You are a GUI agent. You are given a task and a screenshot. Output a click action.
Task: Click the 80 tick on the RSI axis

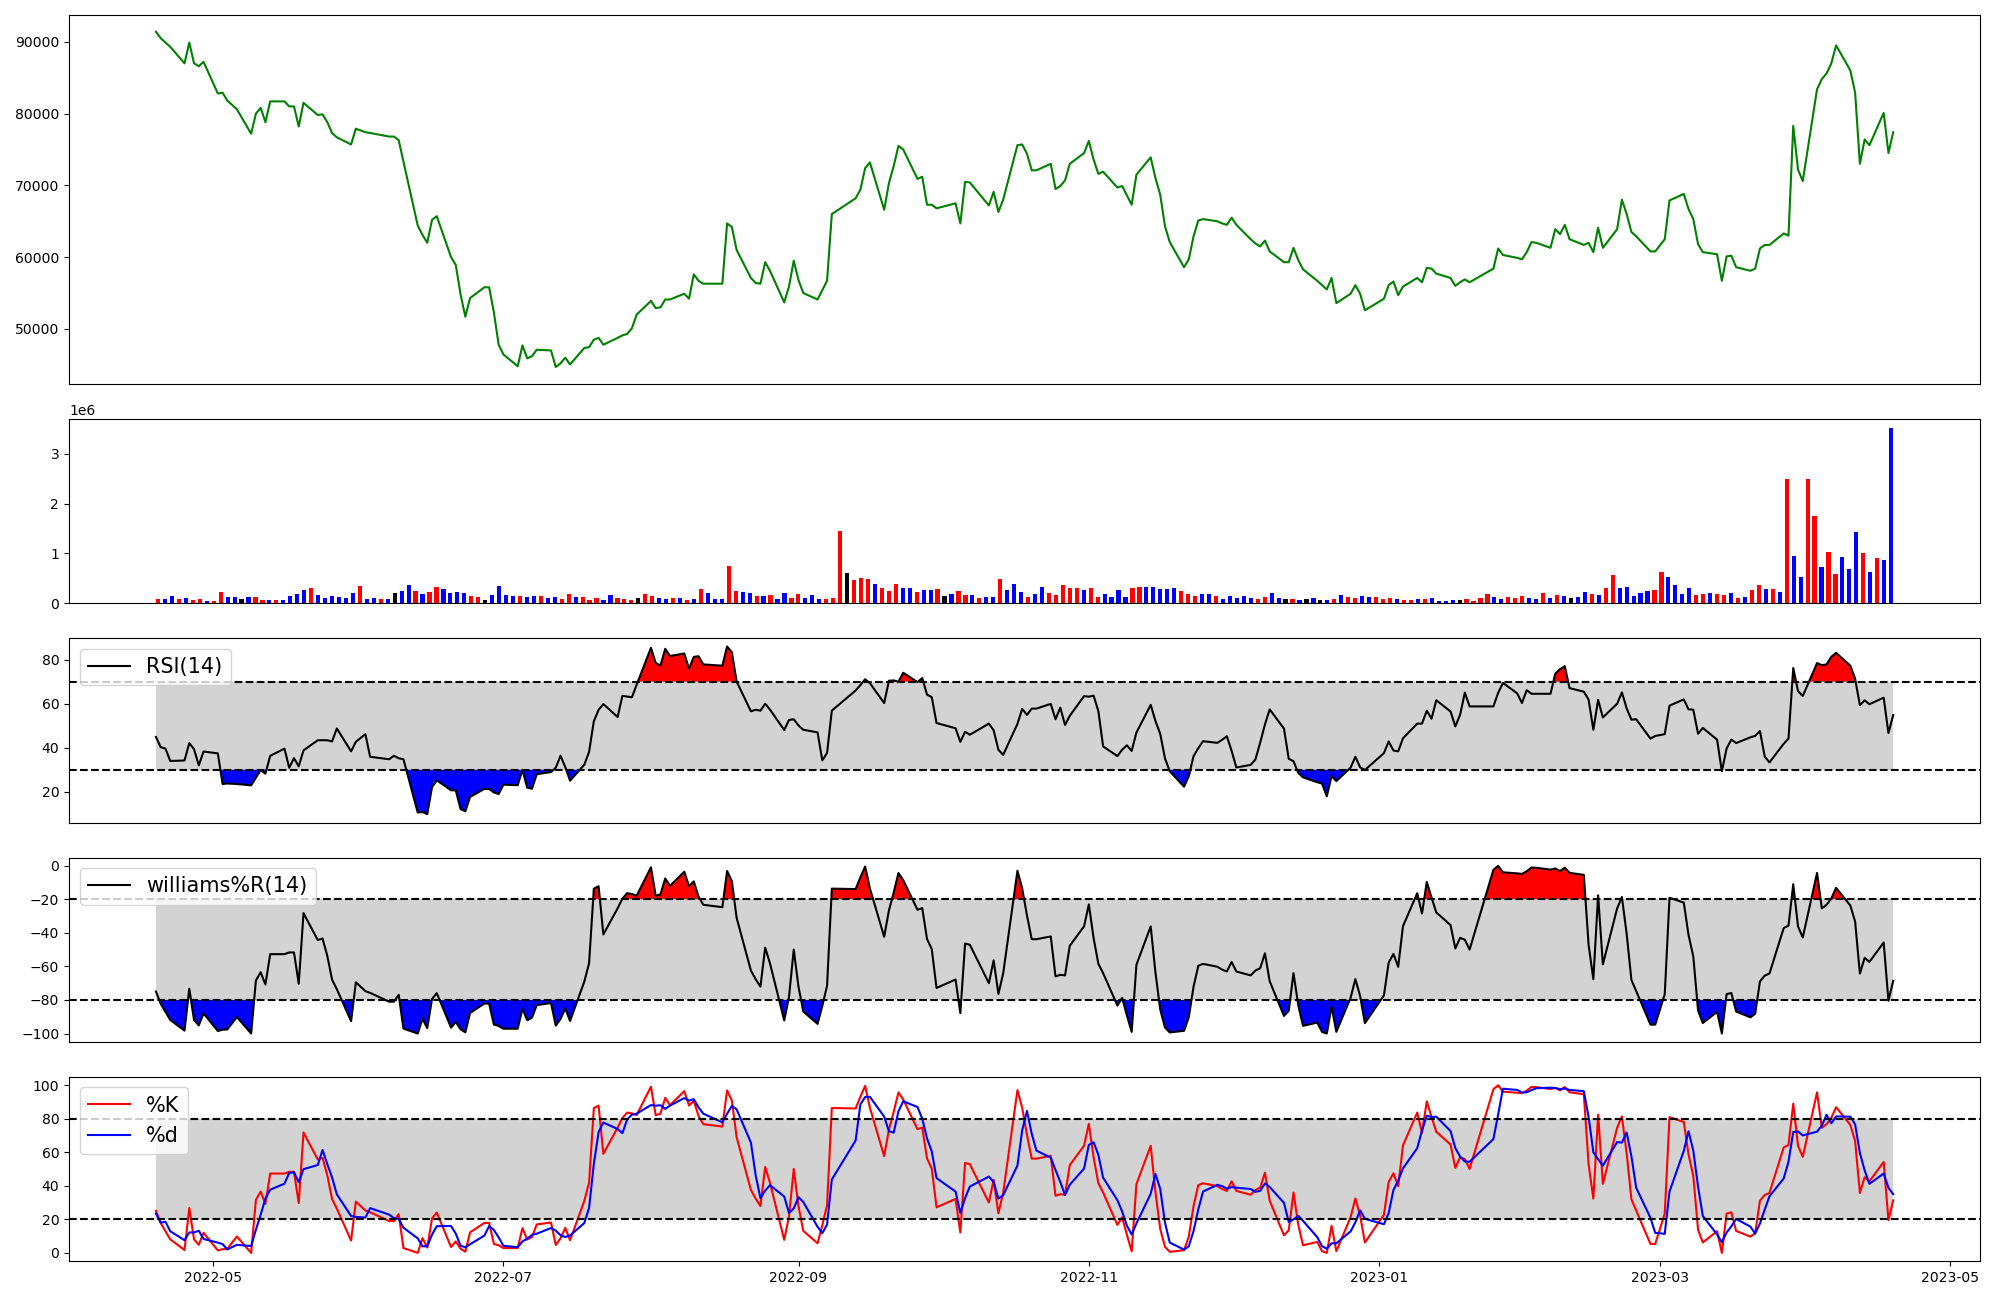[x=51, y=661]
